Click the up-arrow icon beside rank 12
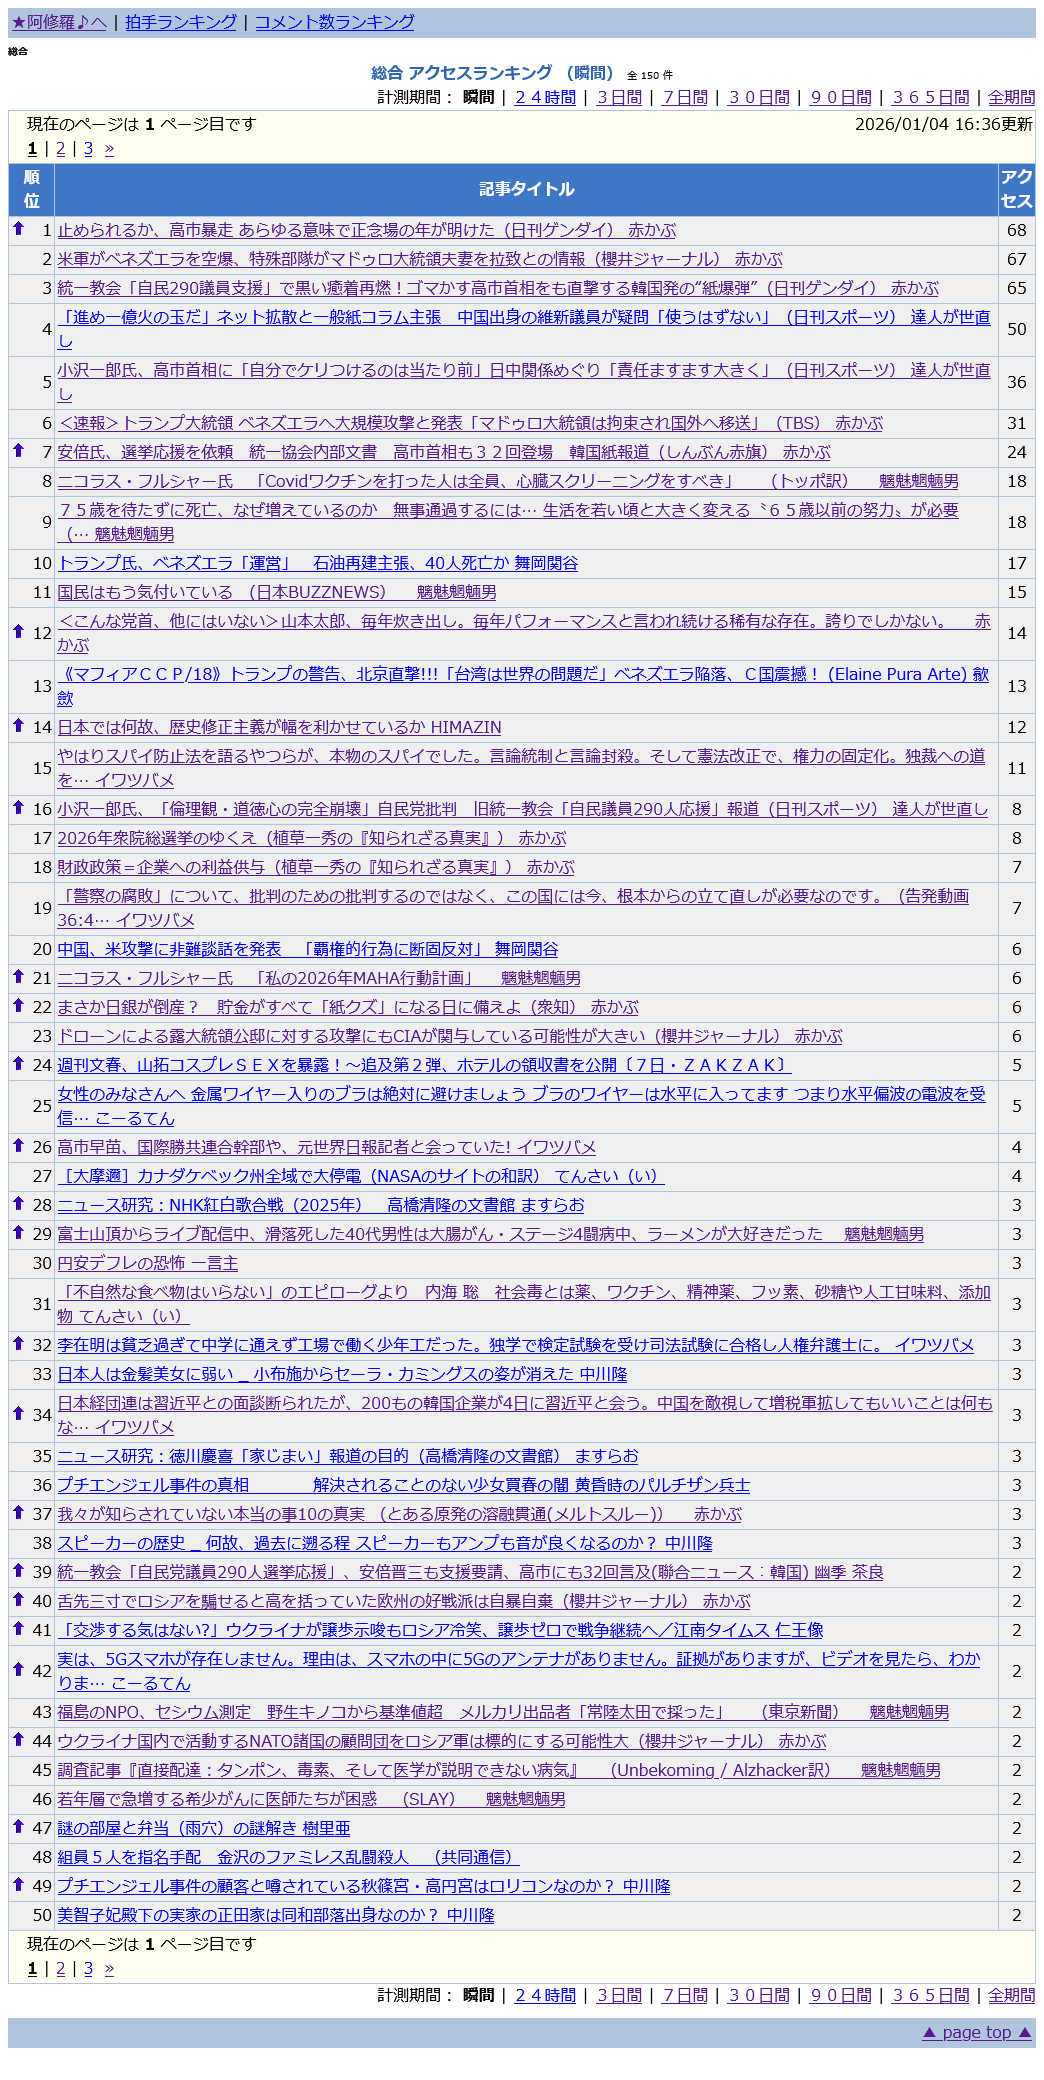Viewport: 1044px width, 2080px height. tap(18, 631)
